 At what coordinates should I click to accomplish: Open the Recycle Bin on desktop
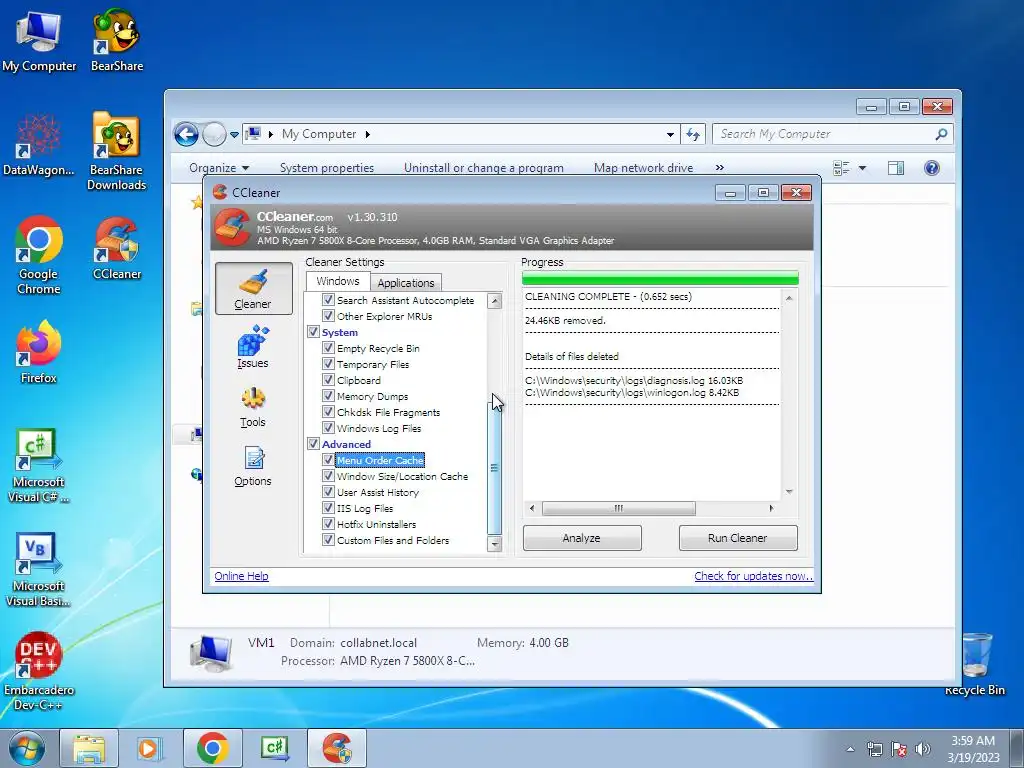(975, 665)
